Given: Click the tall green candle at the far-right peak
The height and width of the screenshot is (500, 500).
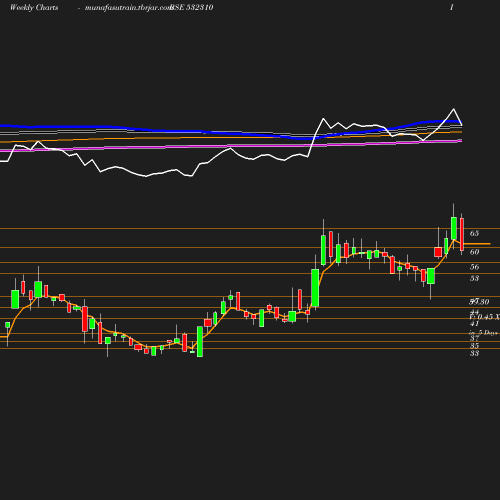Looking at the screenshot, I should pos(454,228).
